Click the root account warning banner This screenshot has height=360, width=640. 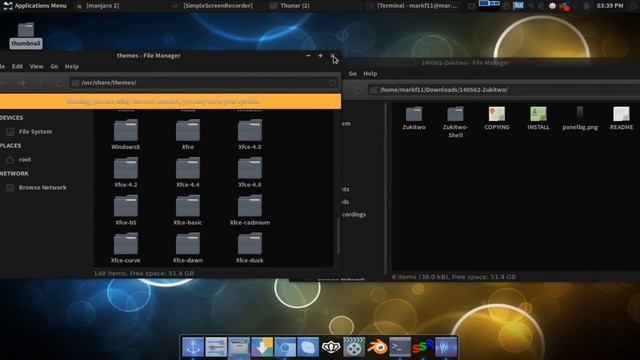tap(170, 101)
